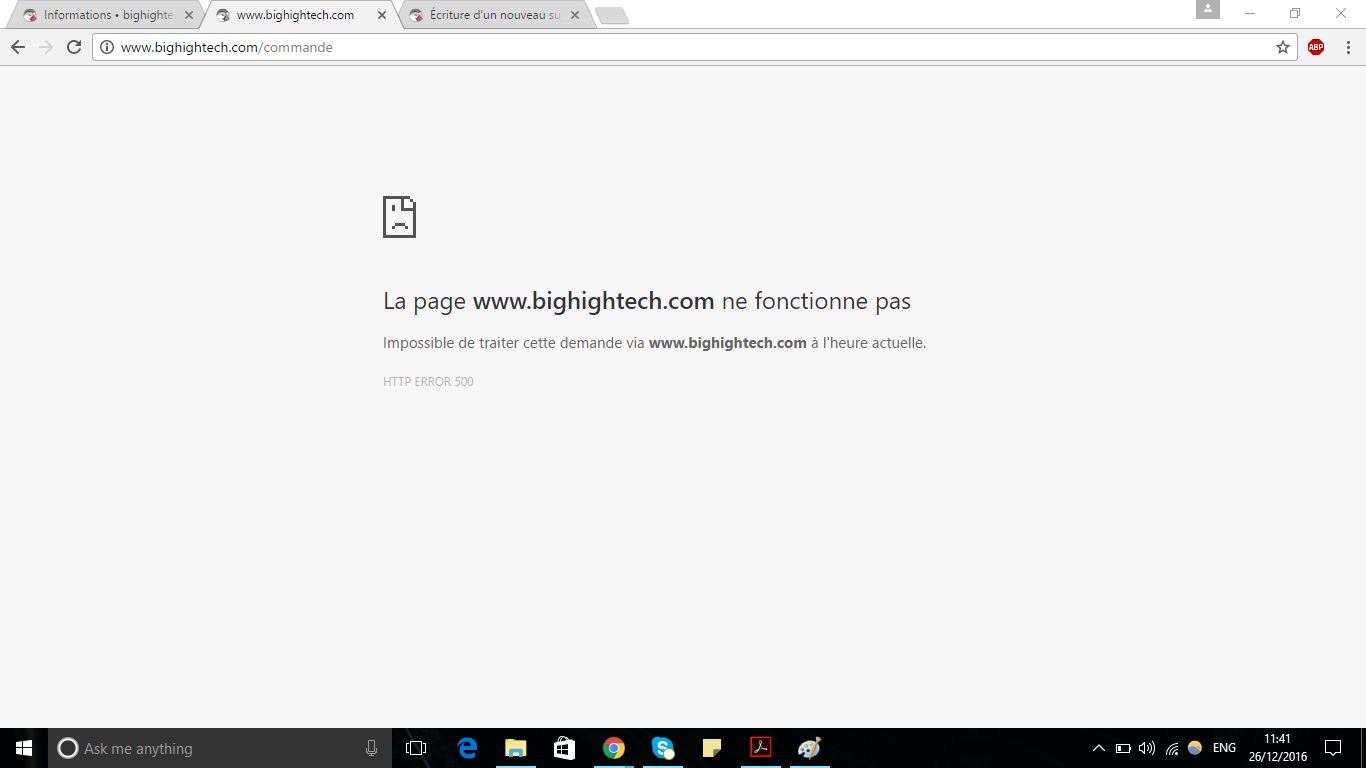1366x768 pixels.
Task: Reload the bighightech.com page
Action: [x=73, y=47]
